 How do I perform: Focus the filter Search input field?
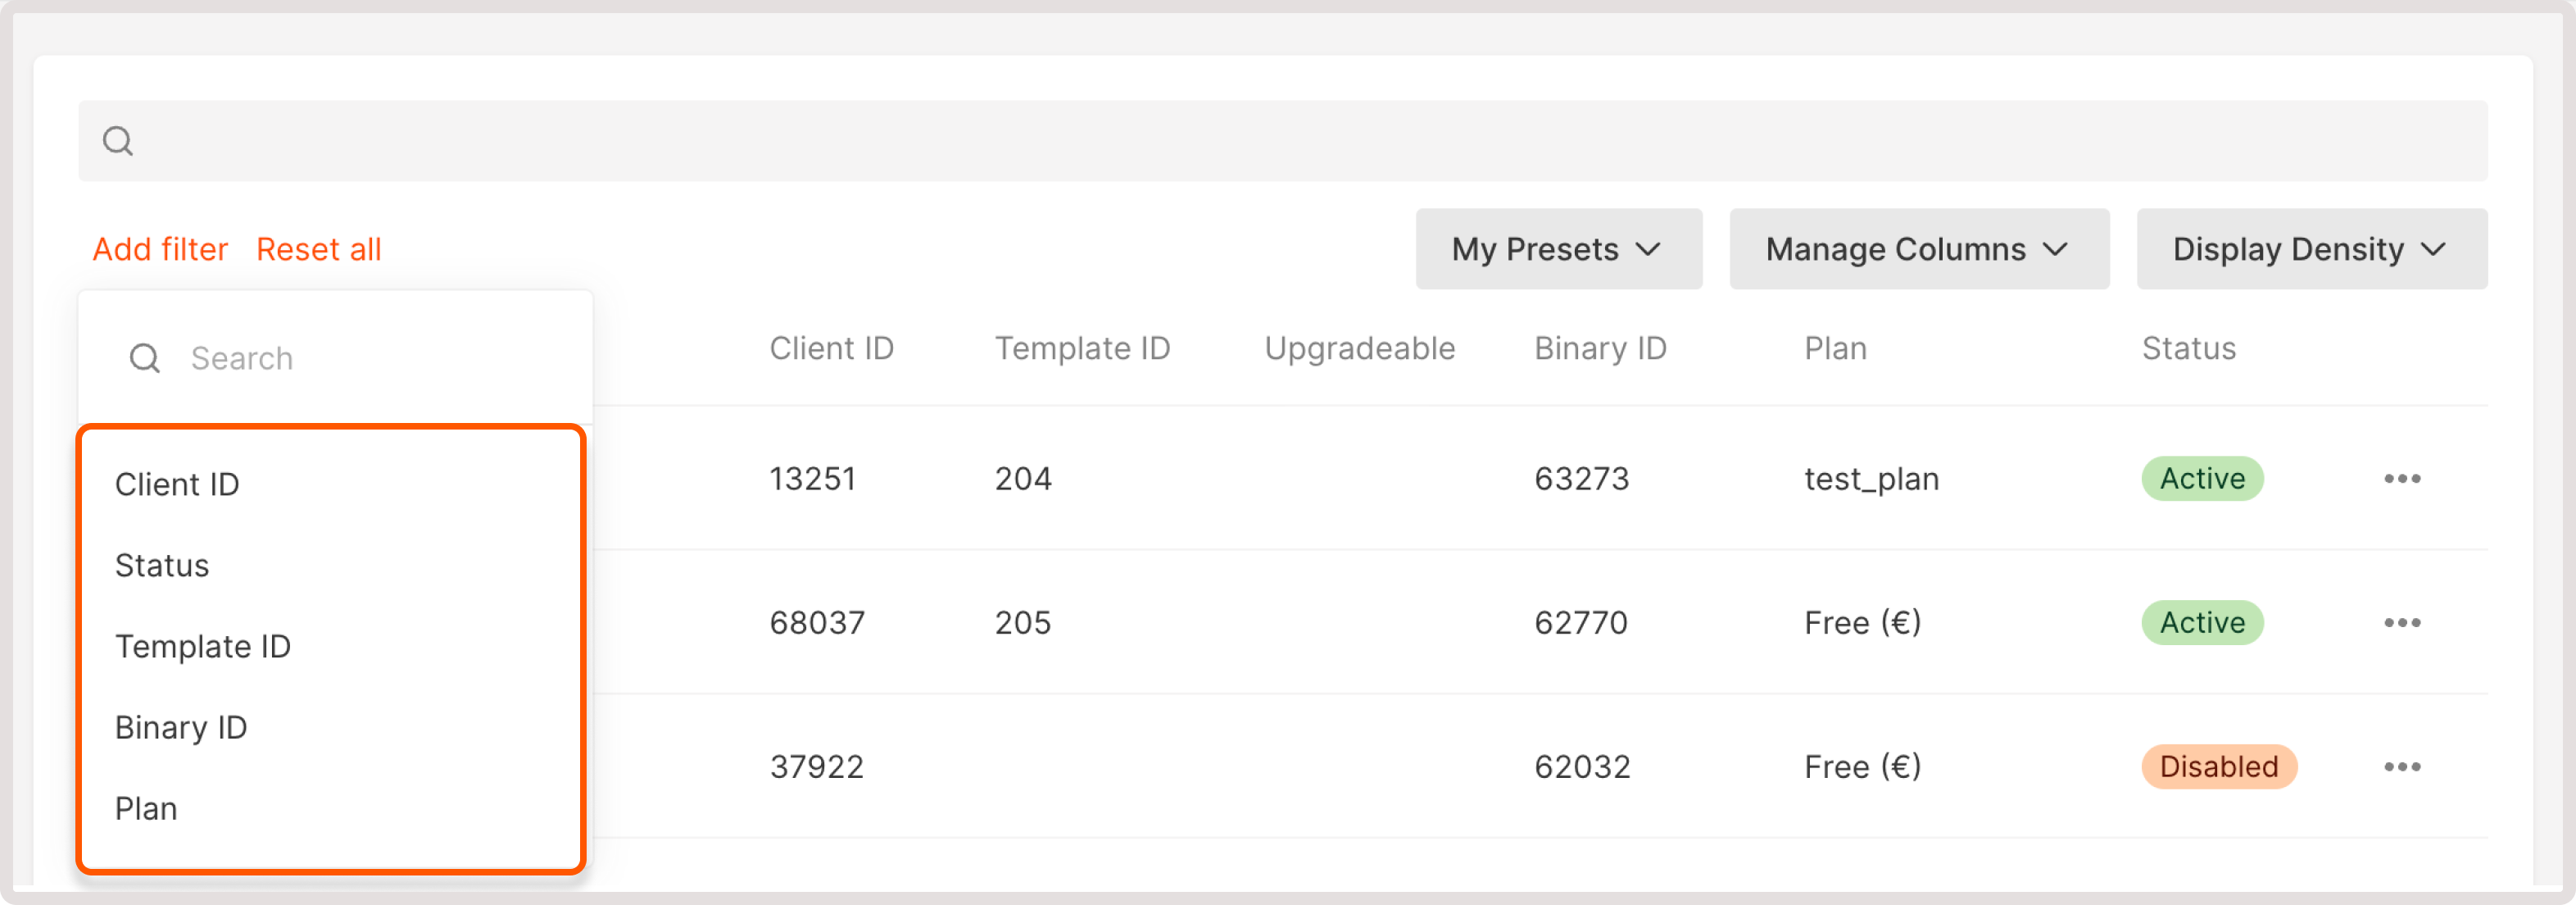[370, 358]
